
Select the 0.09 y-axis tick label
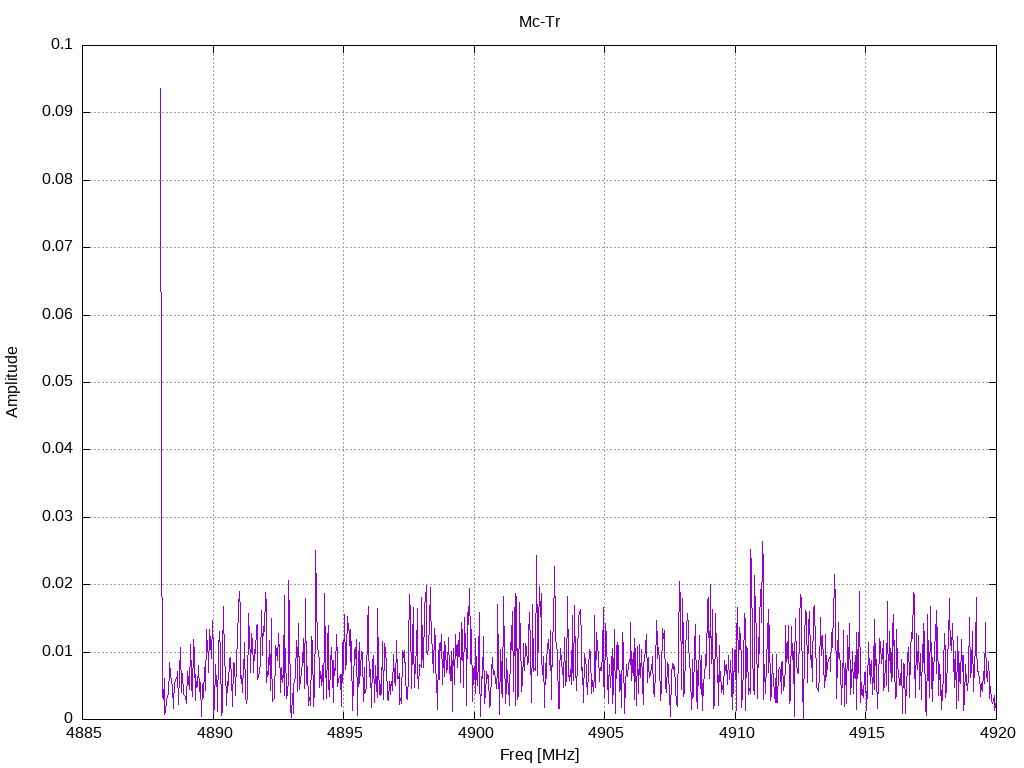point(57,112)
